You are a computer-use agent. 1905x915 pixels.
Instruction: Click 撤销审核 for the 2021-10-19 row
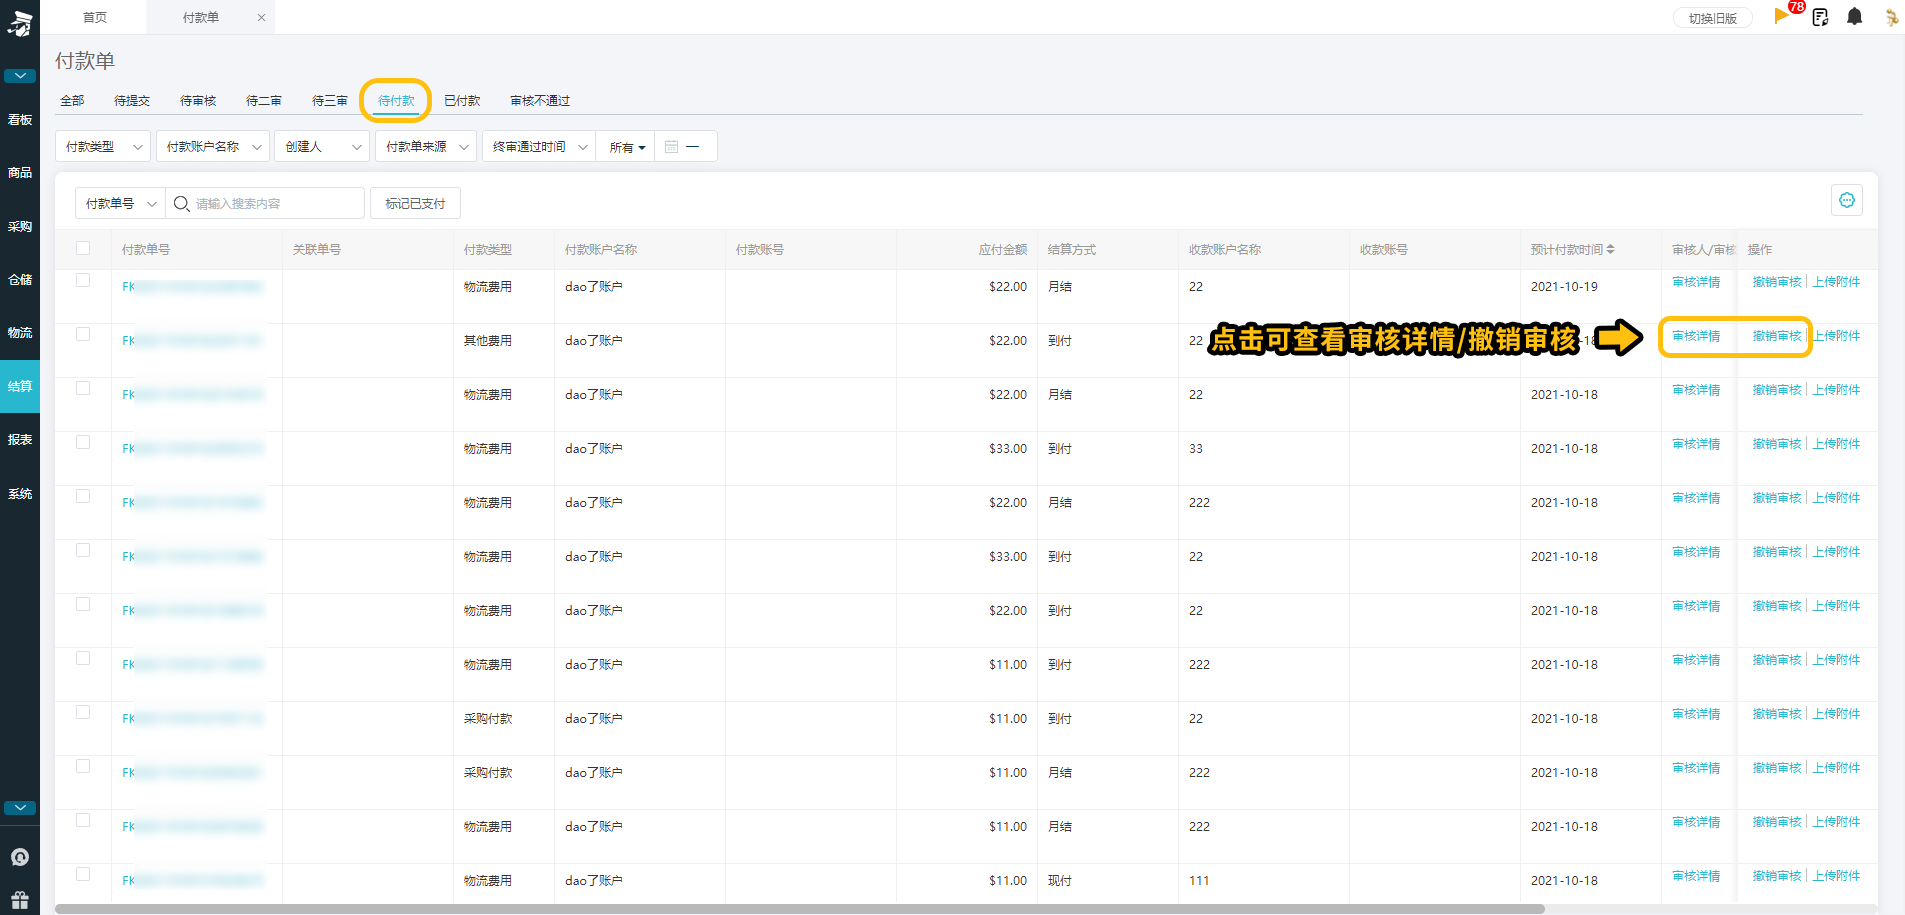(x=1777, y=282)
